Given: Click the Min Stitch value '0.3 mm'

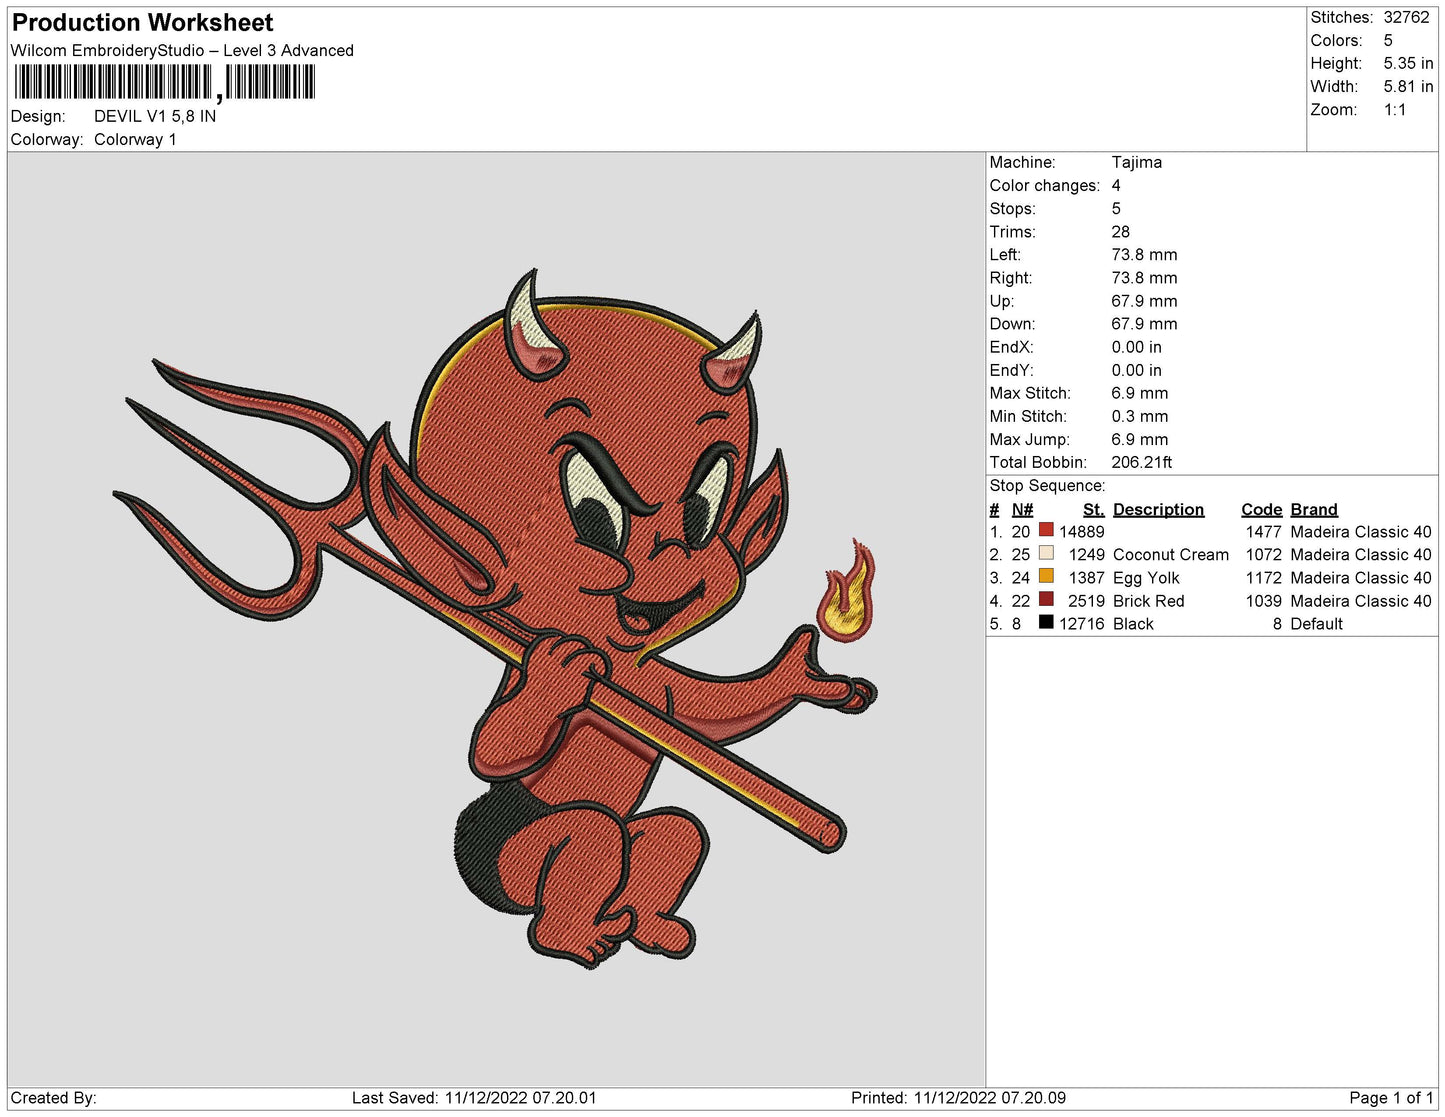Looking at the screenshot, I should (1139, 416).
